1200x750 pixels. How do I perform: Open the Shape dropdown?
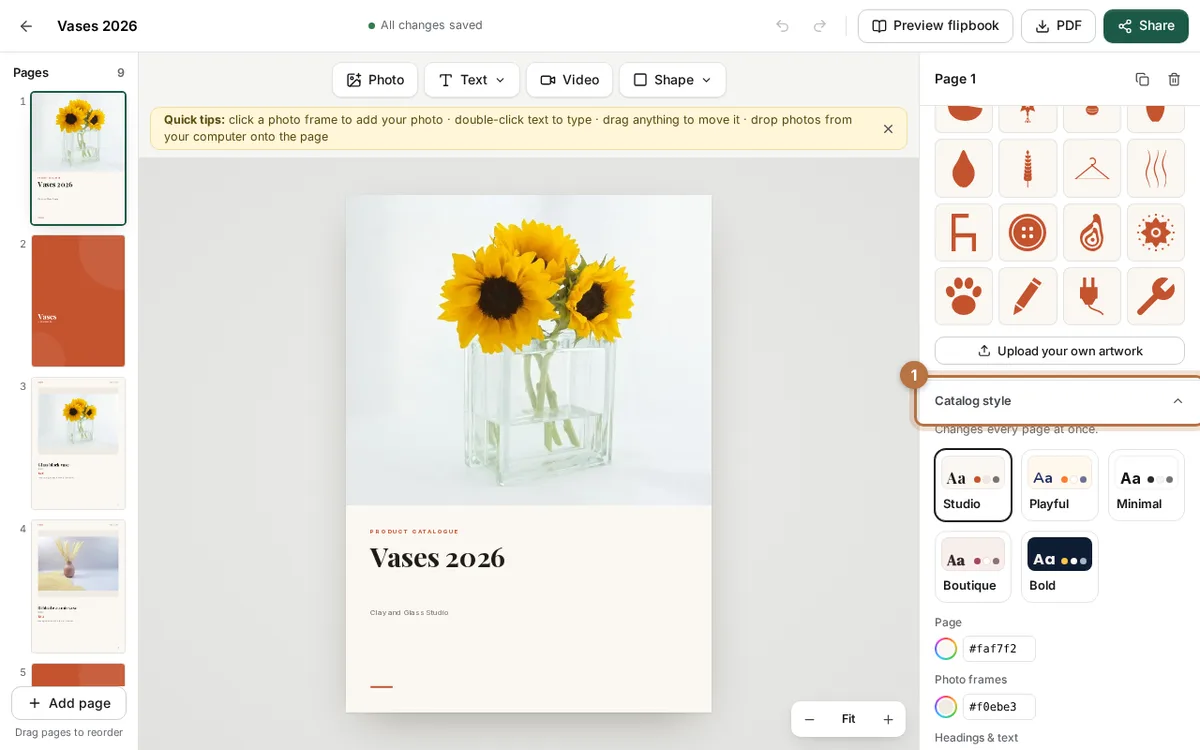(672, 80)
